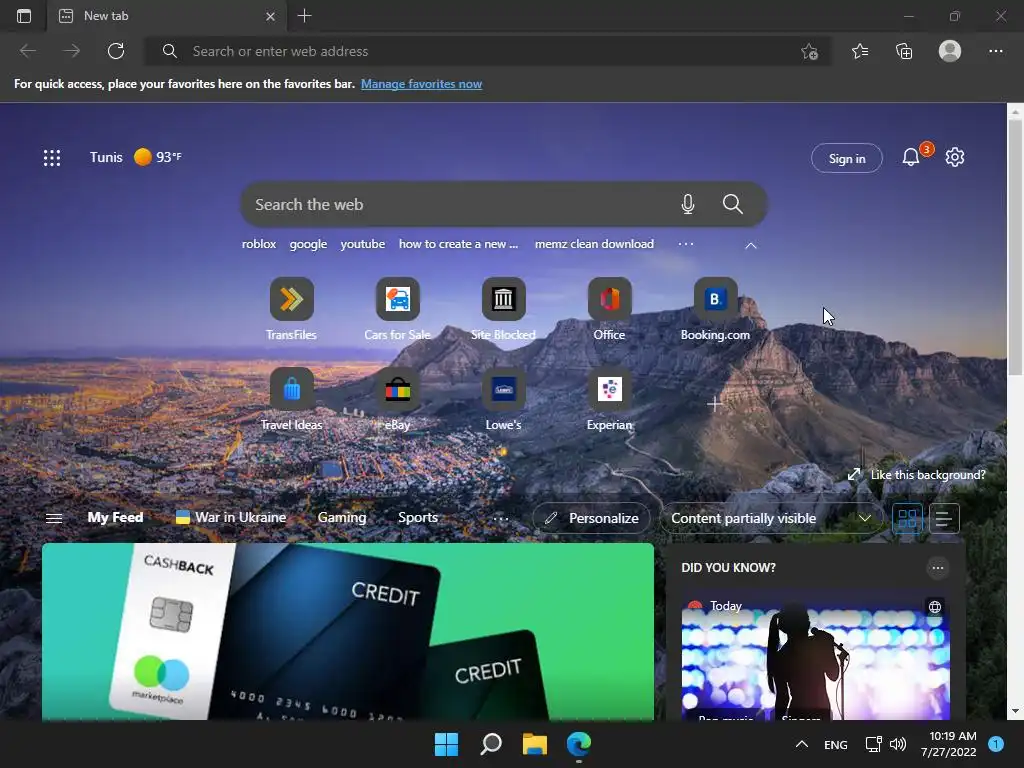Open the app launcher grid icon
Screen dimensions: 1024x768
pos(52,157)
